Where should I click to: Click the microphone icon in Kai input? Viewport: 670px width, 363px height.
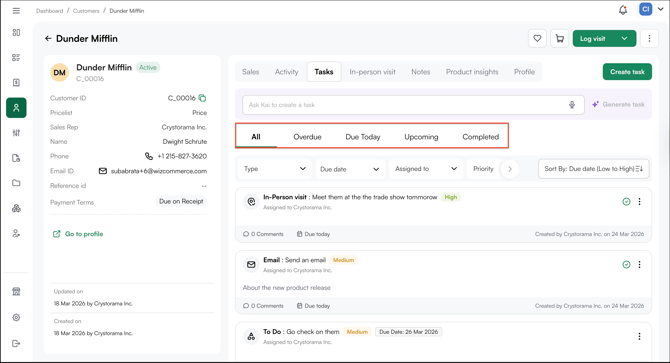pyautogui.click(x=572, y=105)
